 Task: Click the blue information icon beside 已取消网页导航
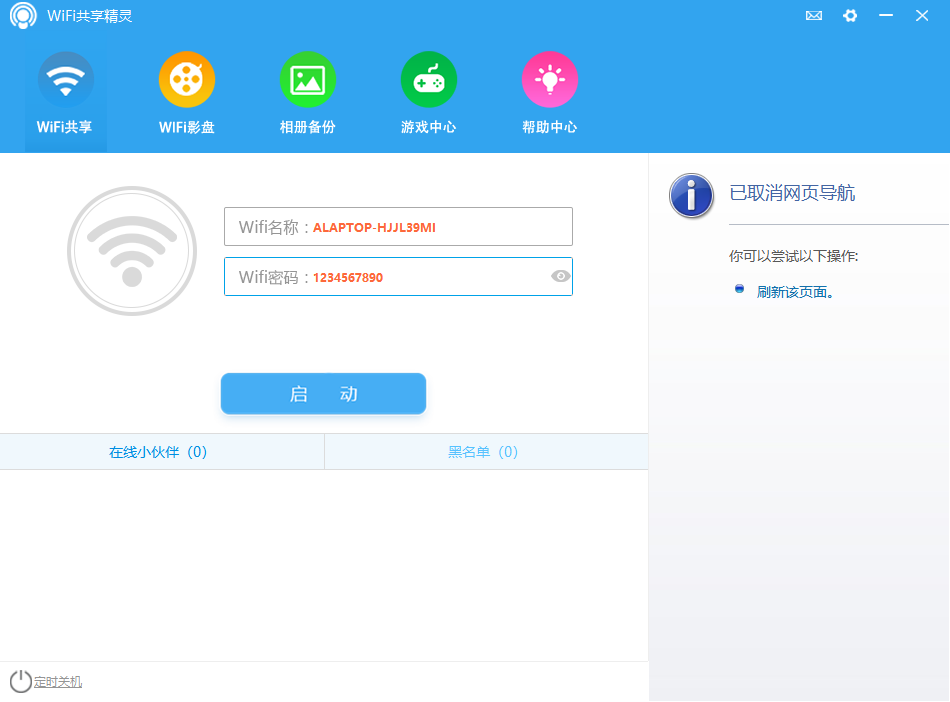tap(691, 196)
